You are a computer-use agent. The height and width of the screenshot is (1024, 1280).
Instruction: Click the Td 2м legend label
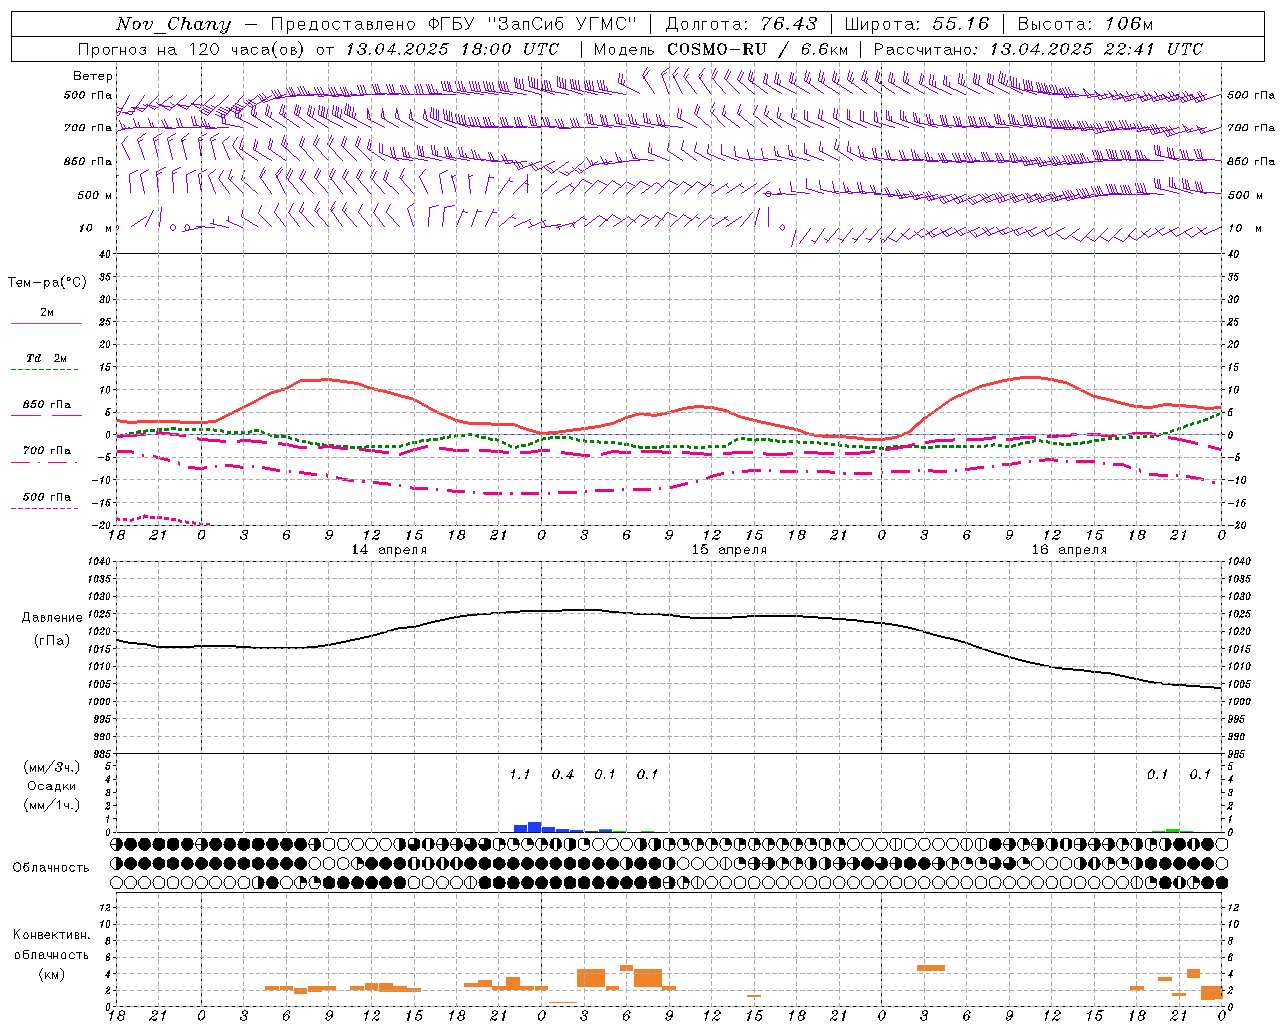[47, 358]
